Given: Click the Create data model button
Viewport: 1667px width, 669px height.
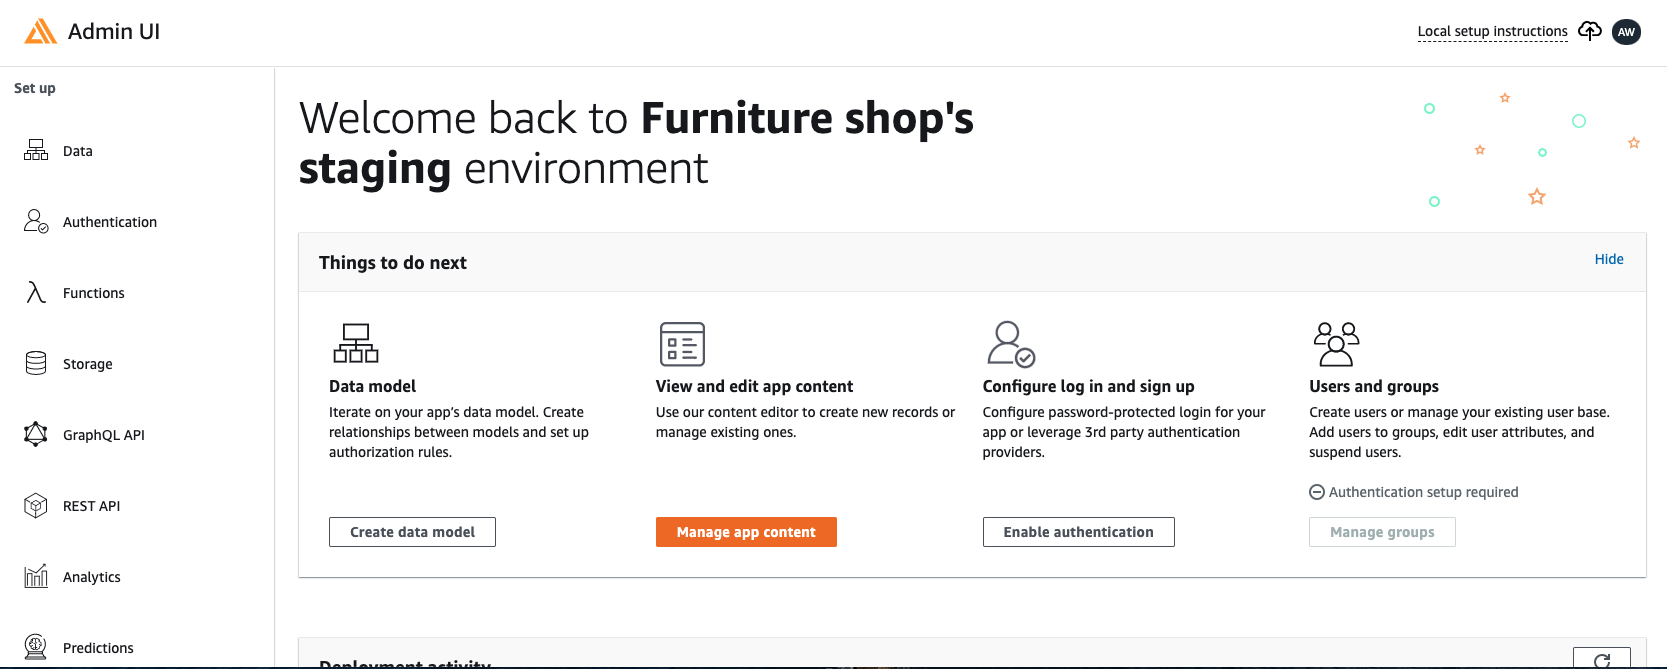Looking at the screenshot, I should [412, 532].
